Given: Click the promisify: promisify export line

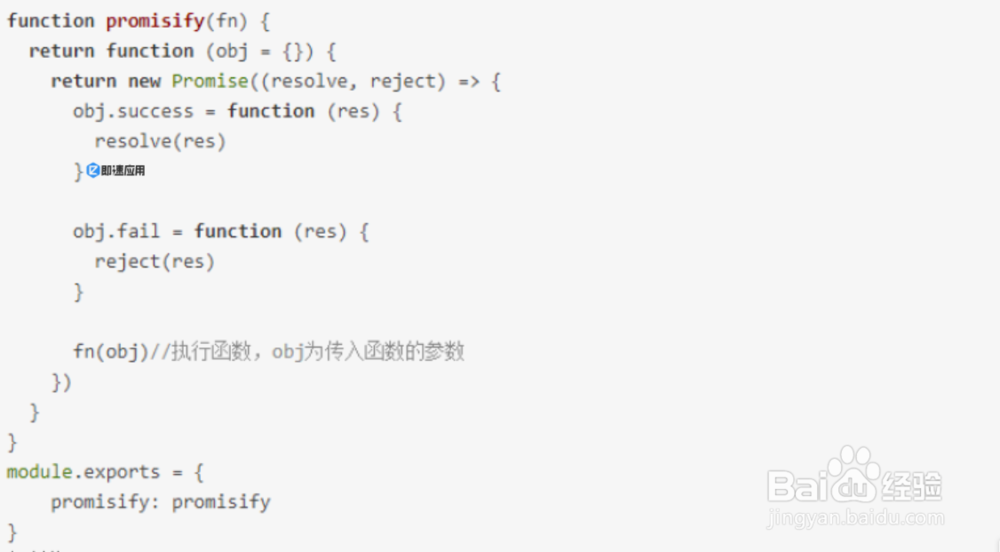Looking at the screenshot, I should tap(160, 501).
